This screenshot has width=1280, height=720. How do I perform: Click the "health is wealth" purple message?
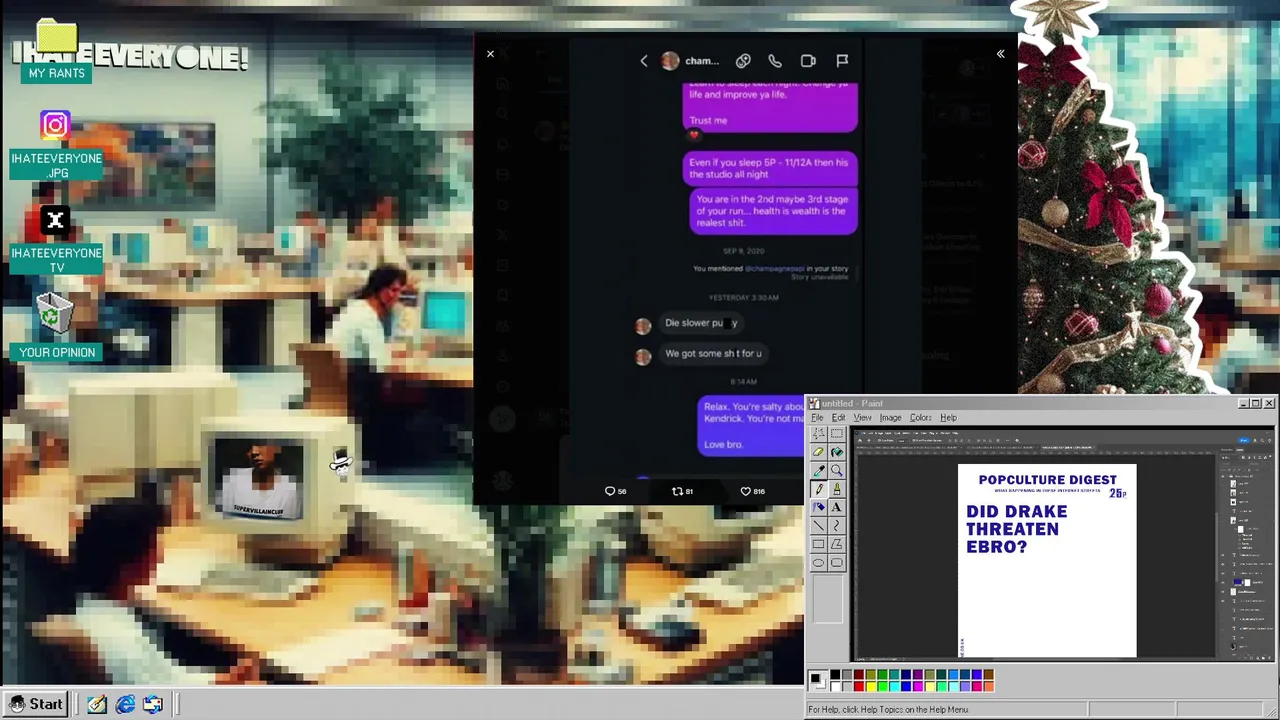(x=773, y=211)
